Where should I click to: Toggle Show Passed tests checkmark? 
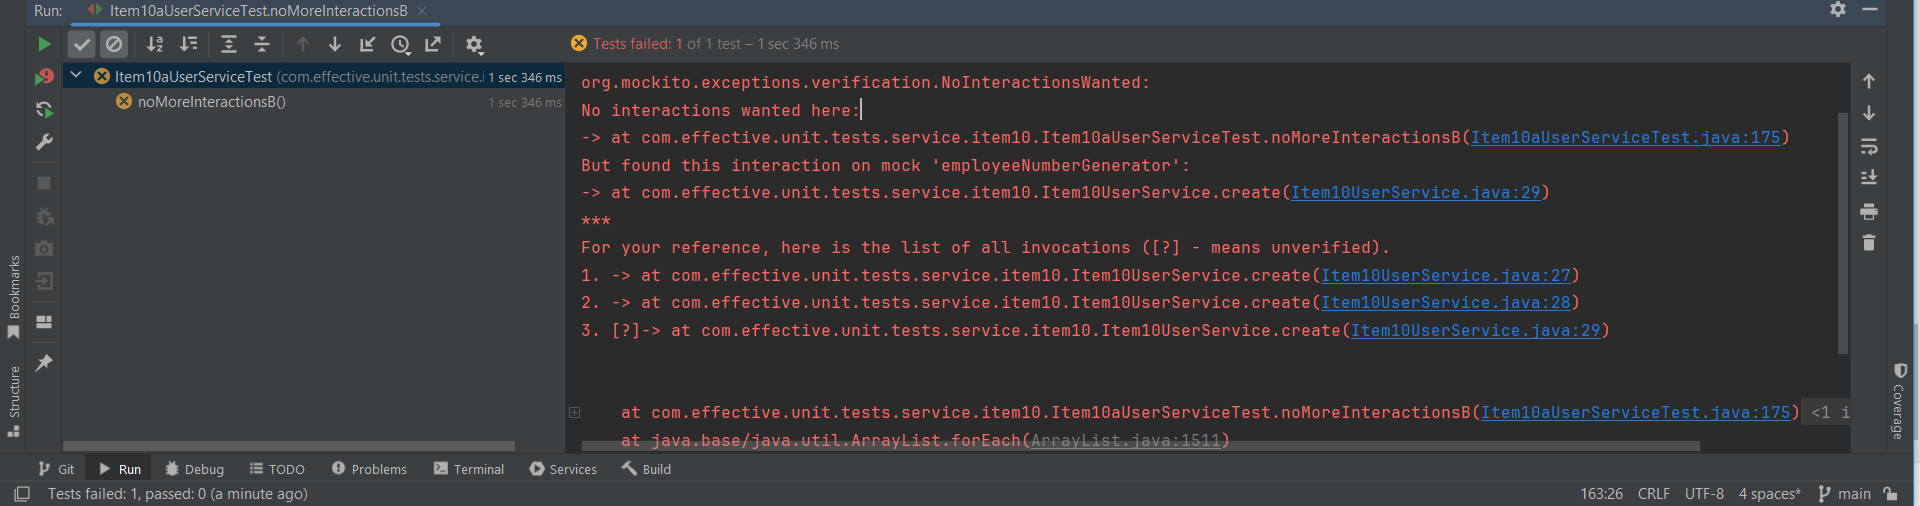click(82, 44)
